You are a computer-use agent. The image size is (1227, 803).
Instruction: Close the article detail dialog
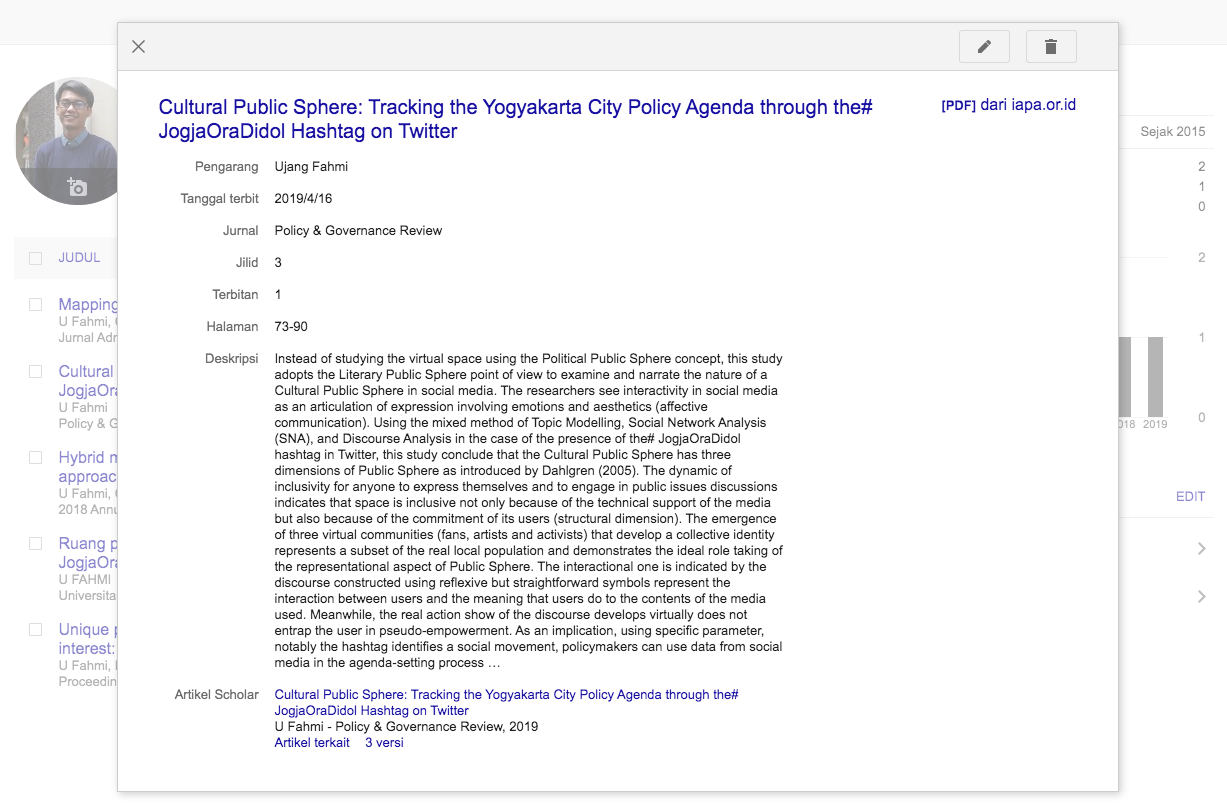click(x=139, y=47)
